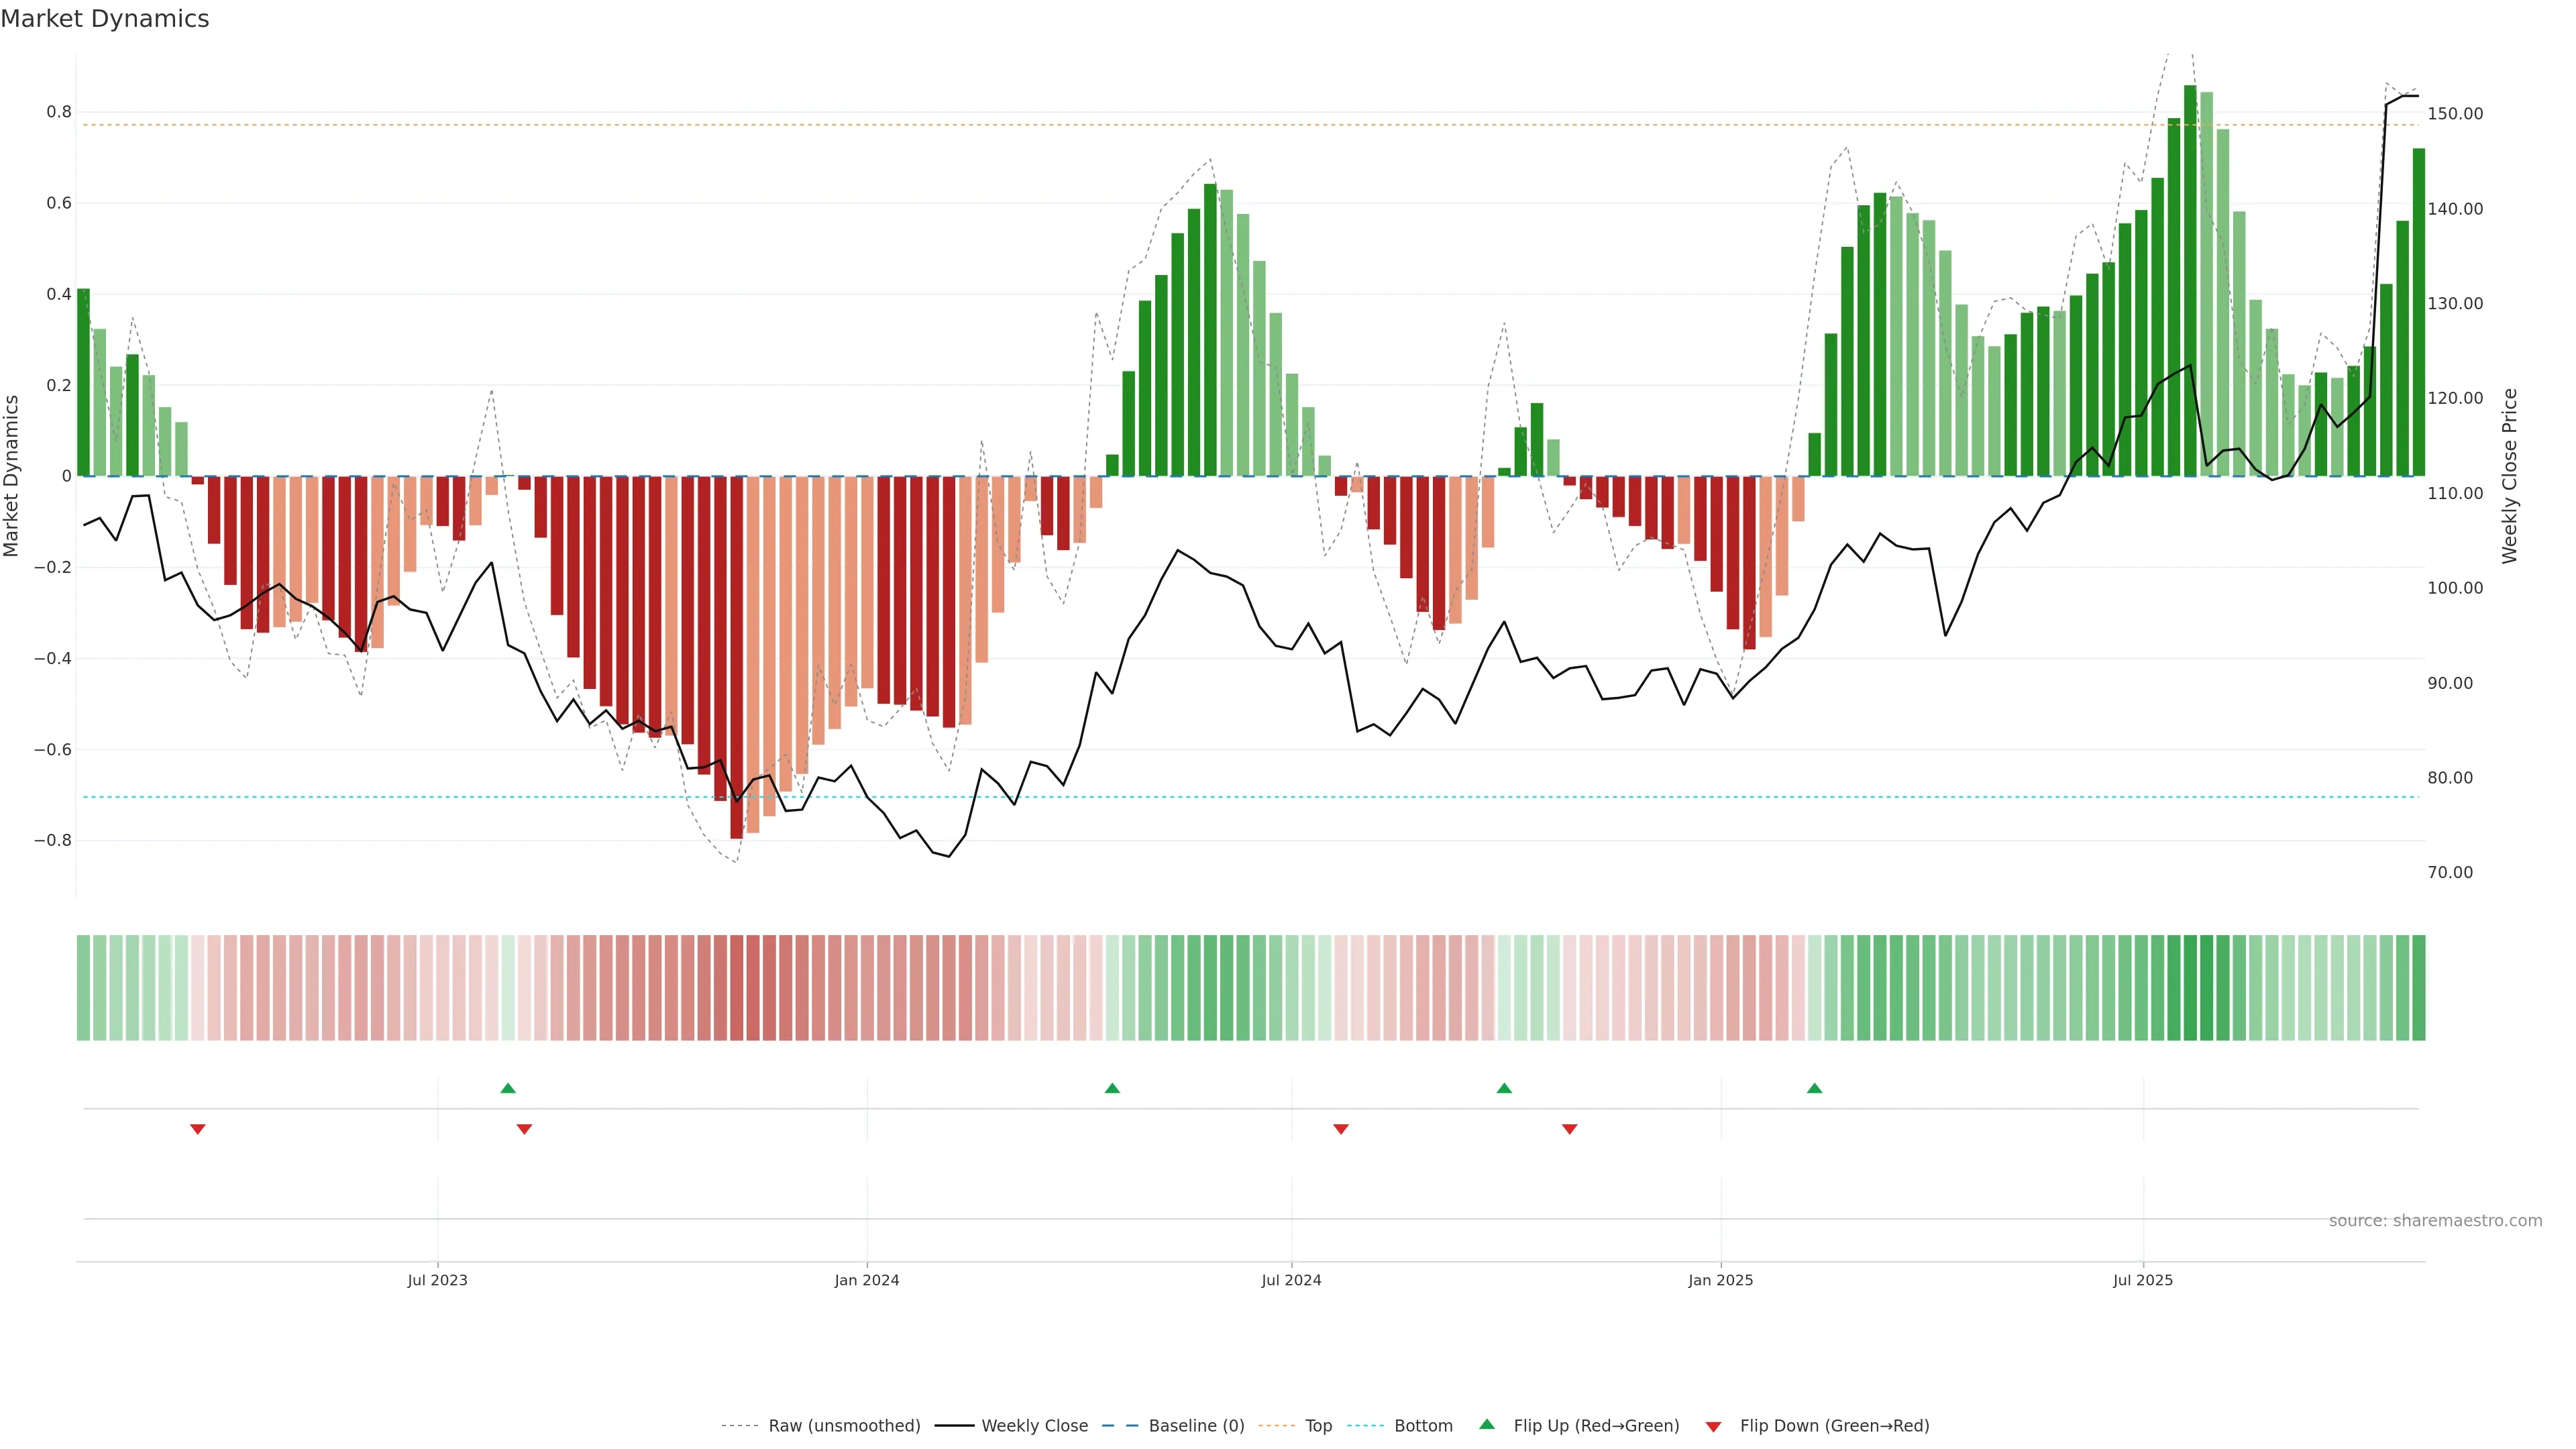The height and width of the screenshot is (1449, 2576).
Task: Hide the Top threshold line via legend
Action: click(x=1318, y=1426)
